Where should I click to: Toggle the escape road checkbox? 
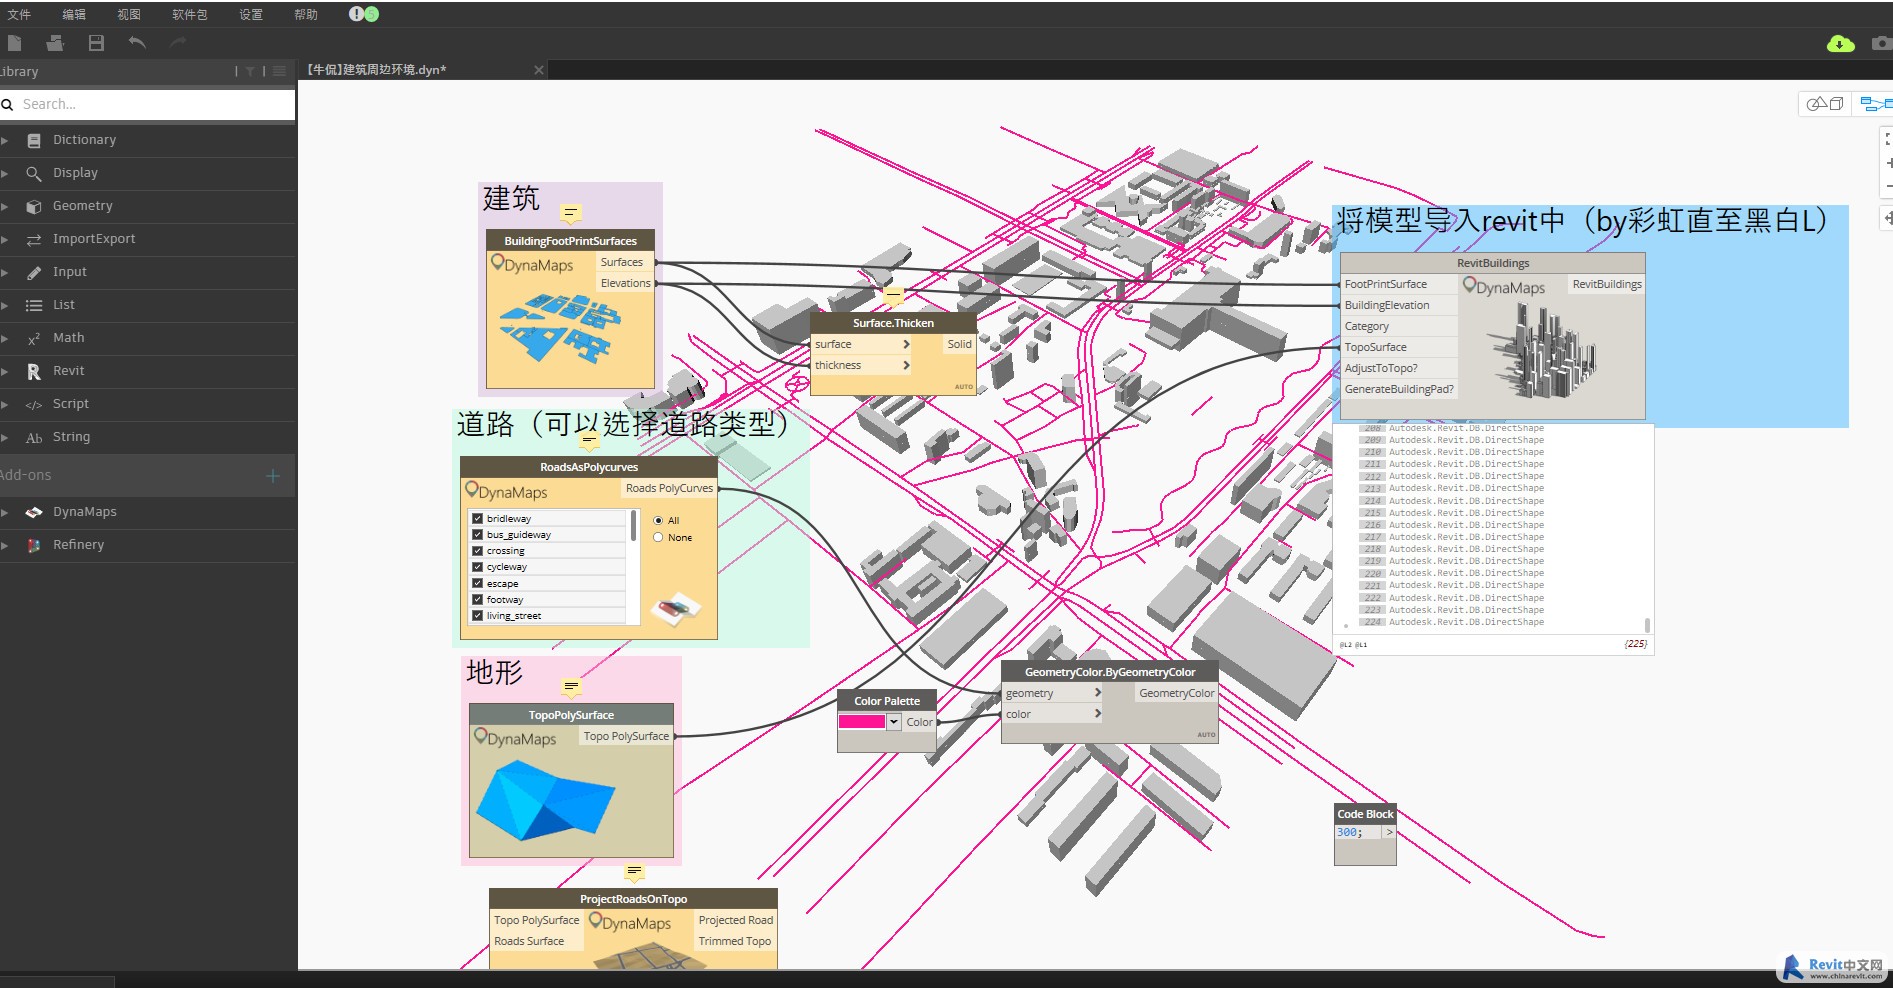click(x=477, y=583)
